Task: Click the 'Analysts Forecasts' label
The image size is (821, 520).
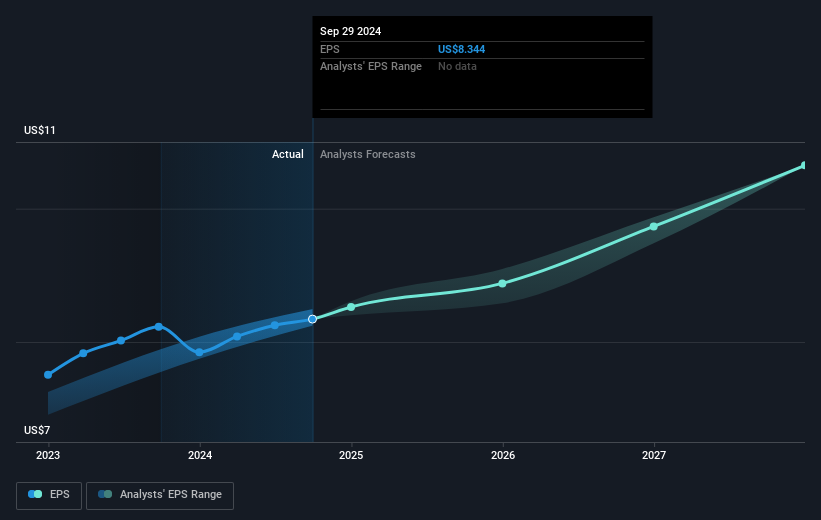Action: (x=368, y=154)
